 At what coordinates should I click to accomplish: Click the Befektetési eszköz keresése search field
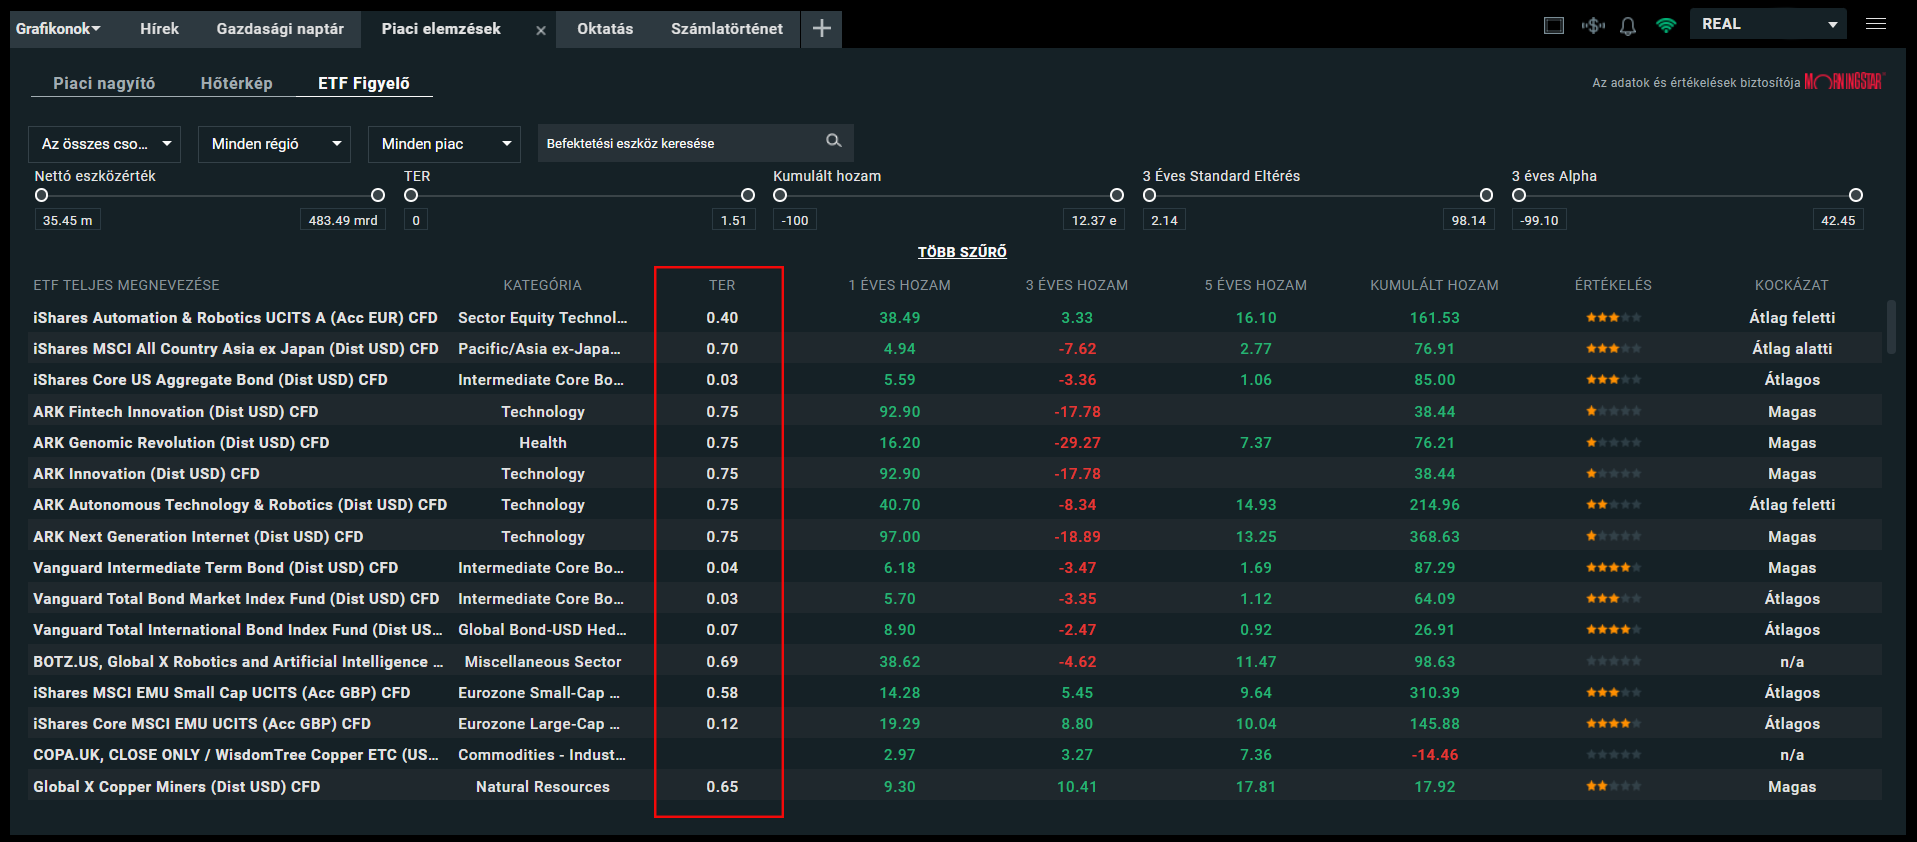(x=680, y=143)
